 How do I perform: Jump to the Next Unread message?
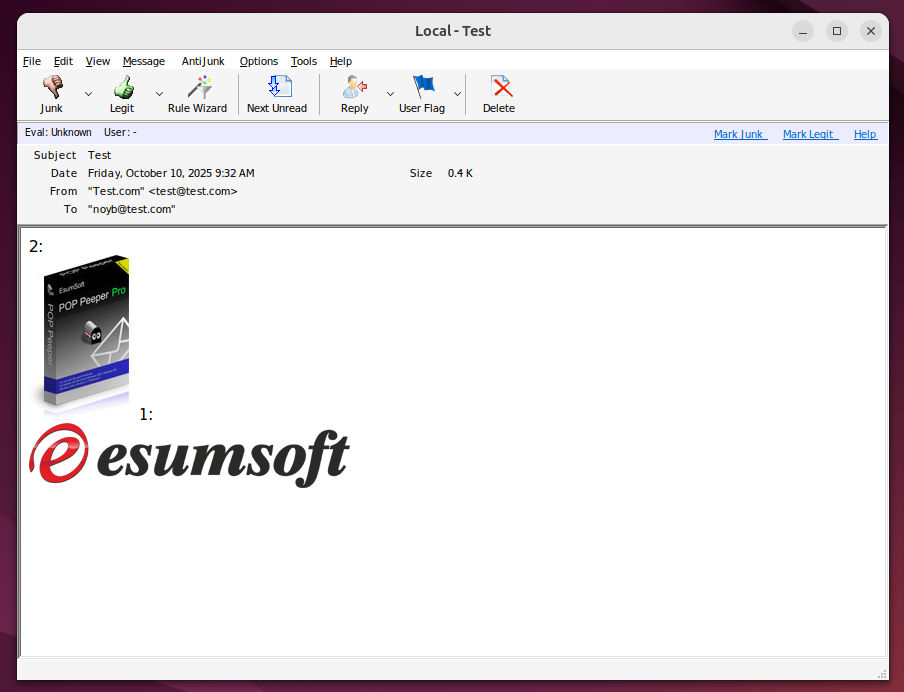click(277, 94)
